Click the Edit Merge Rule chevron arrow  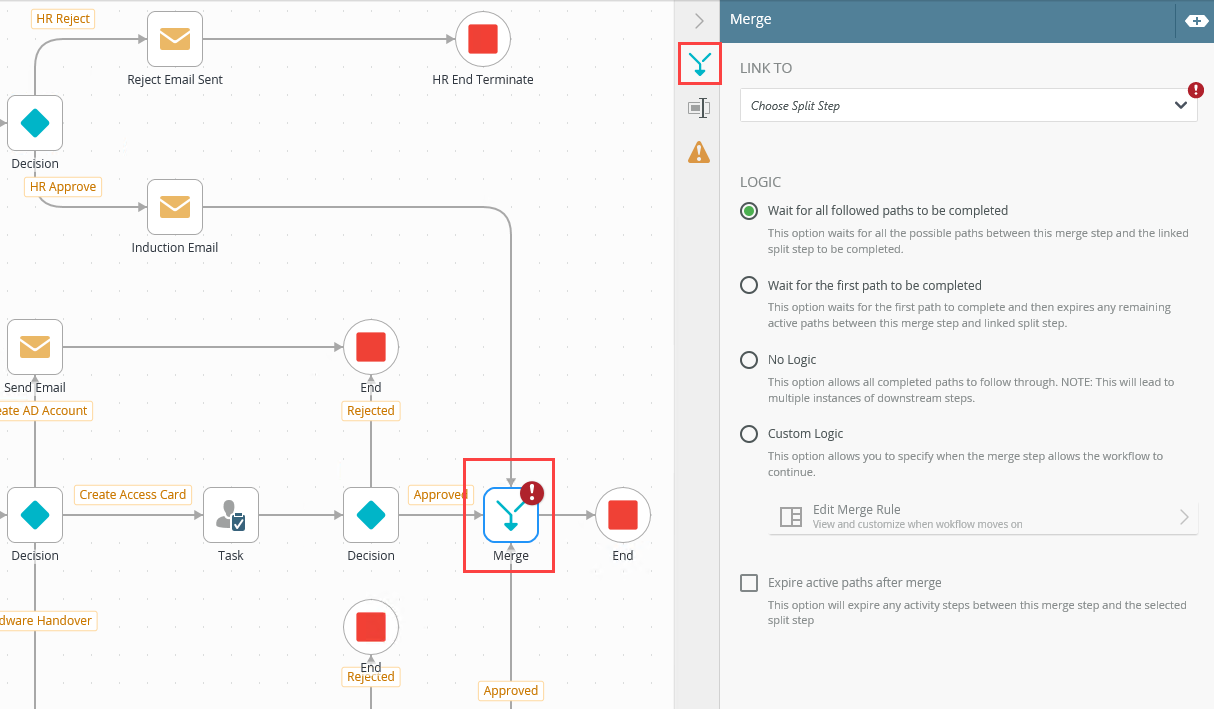[x=1184, y=516]
